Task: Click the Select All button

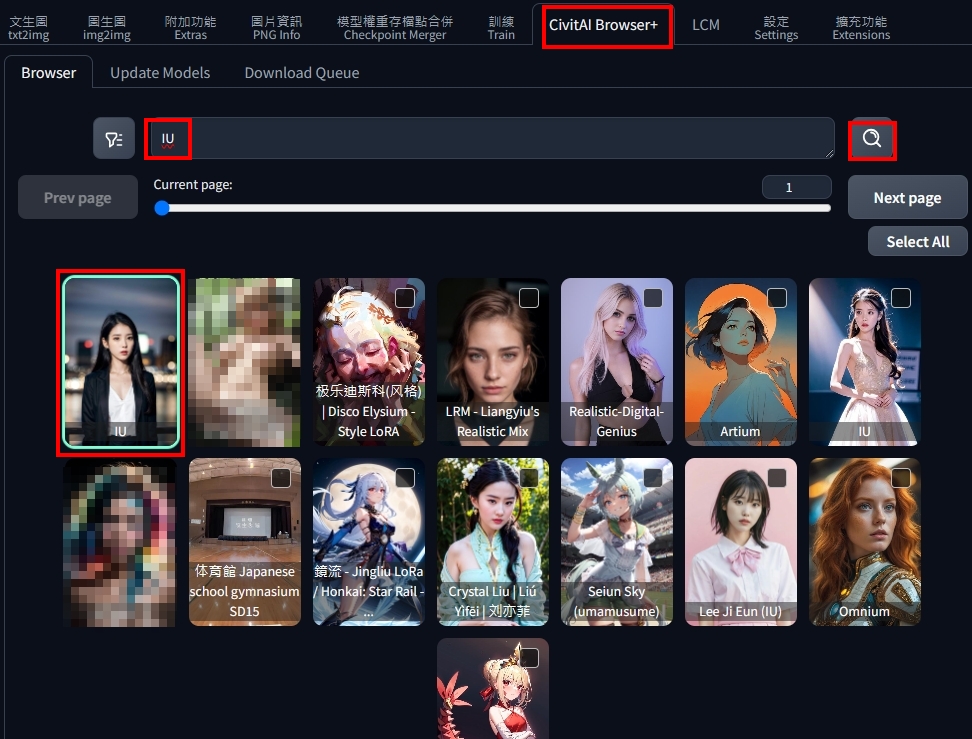Action: click(917, 241)
